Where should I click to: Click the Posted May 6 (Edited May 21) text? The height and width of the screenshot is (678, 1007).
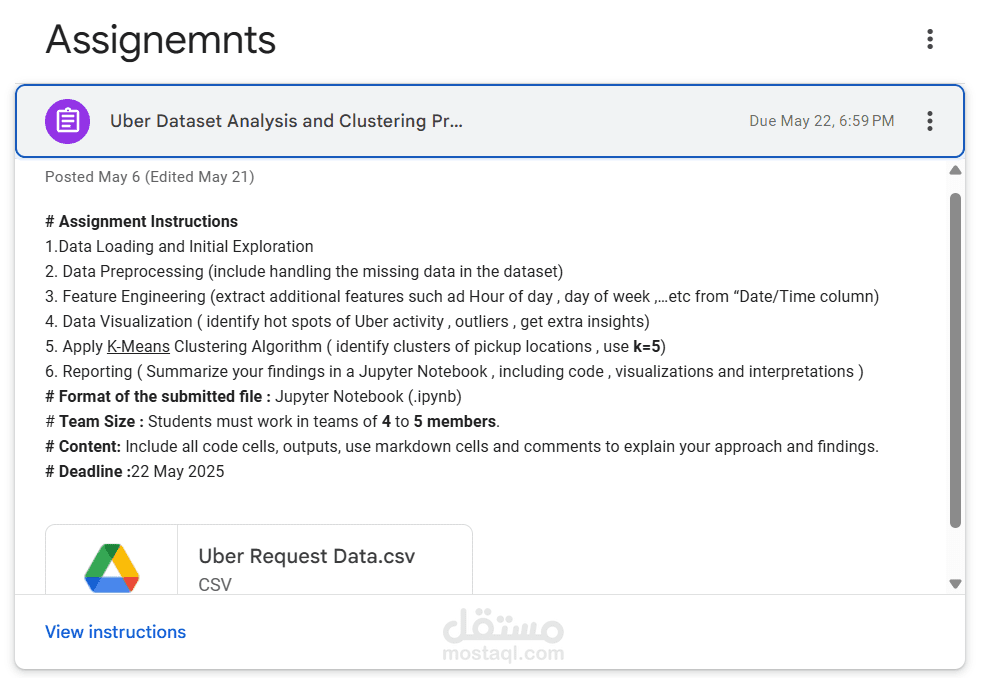150,177
